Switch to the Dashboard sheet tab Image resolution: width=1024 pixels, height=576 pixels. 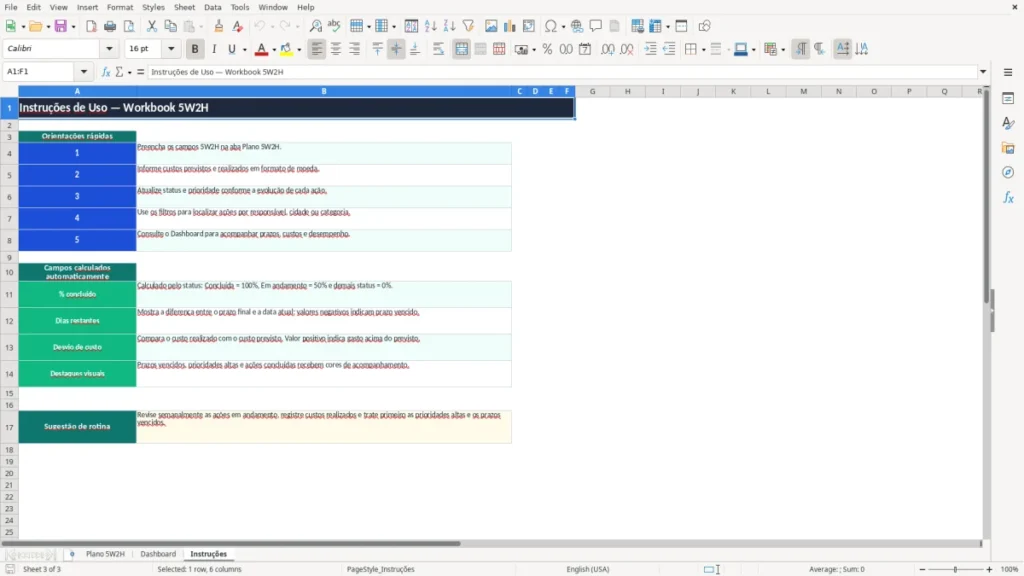[158, 554]
